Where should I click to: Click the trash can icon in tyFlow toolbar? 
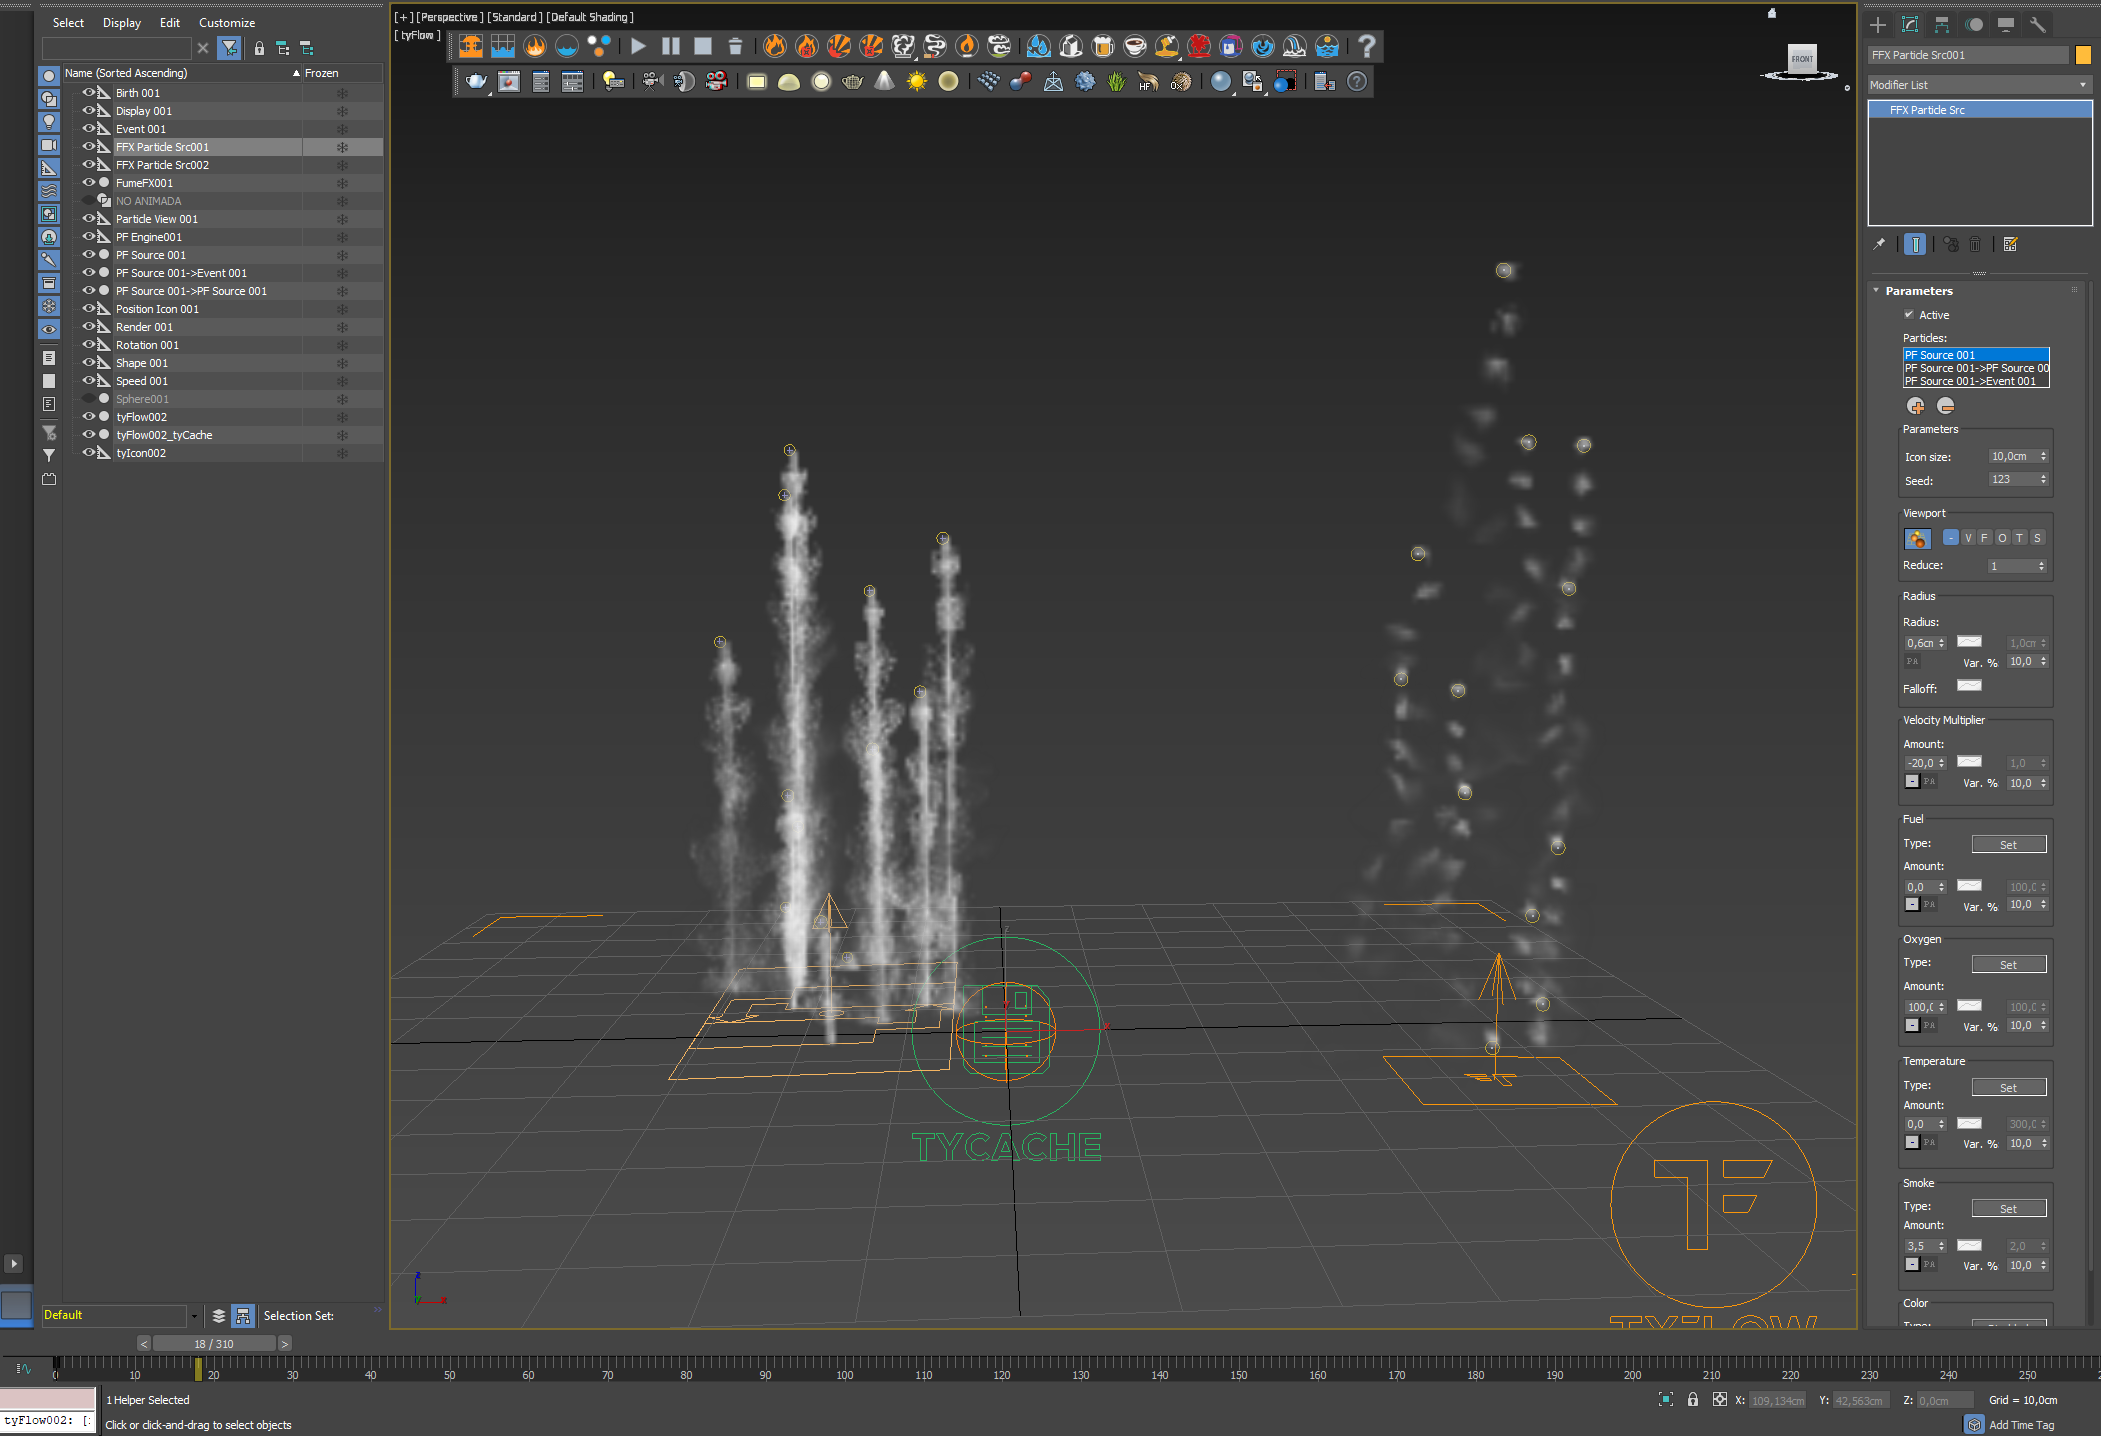[735, 46]
